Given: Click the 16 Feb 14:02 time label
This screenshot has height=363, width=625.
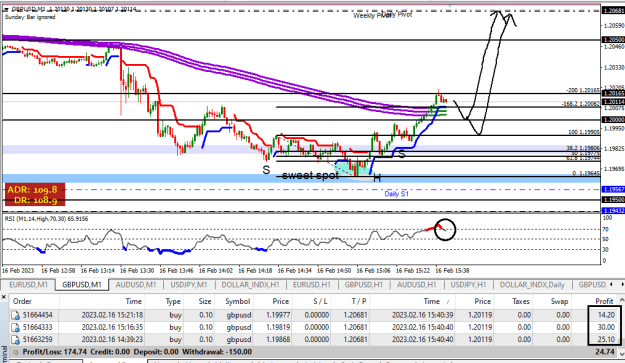Looking at the screenshot, I should point(216,271).
